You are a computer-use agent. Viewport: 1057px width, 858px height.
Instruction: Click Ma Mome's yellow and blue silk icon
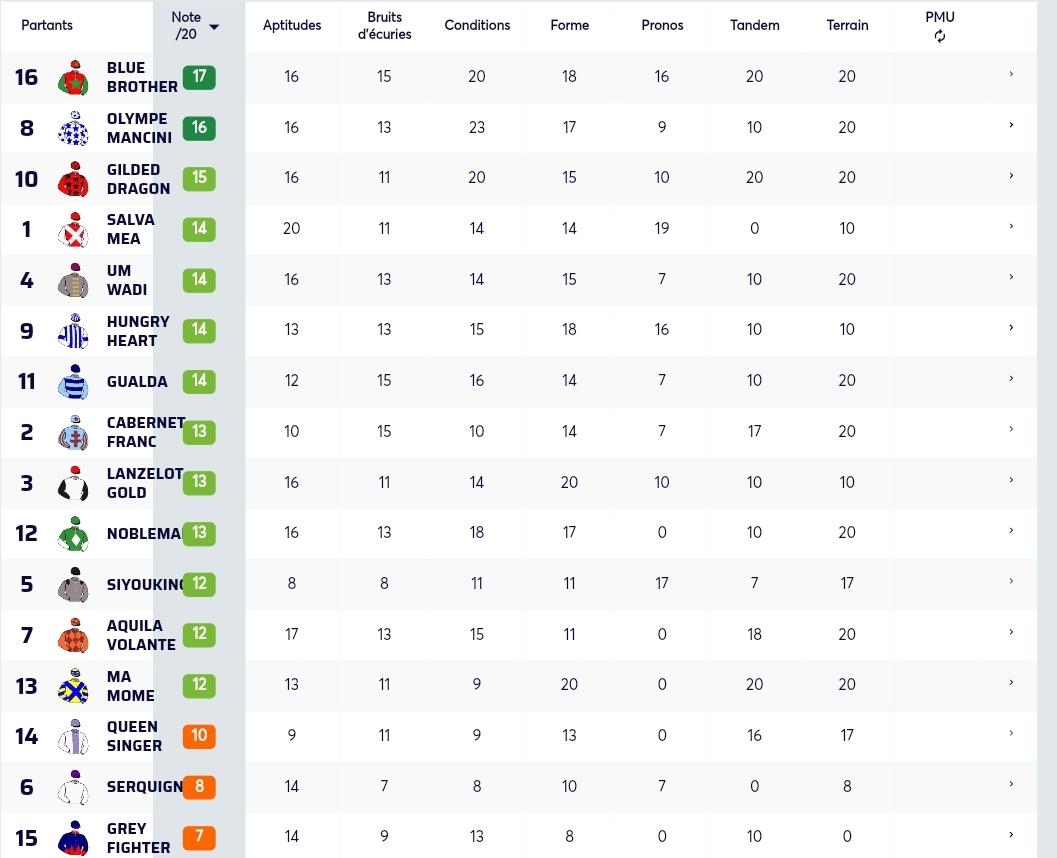tap(73, 686)
